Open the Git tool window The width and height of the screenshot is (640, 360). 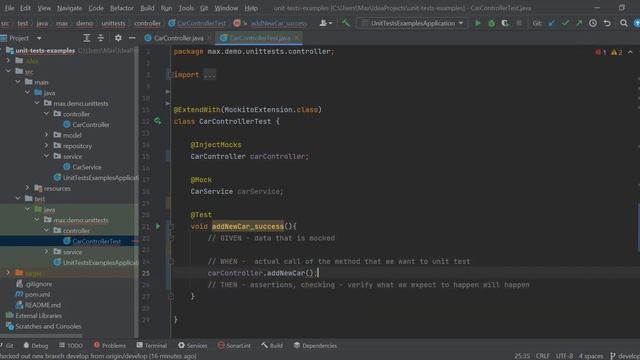click(7, 345)
